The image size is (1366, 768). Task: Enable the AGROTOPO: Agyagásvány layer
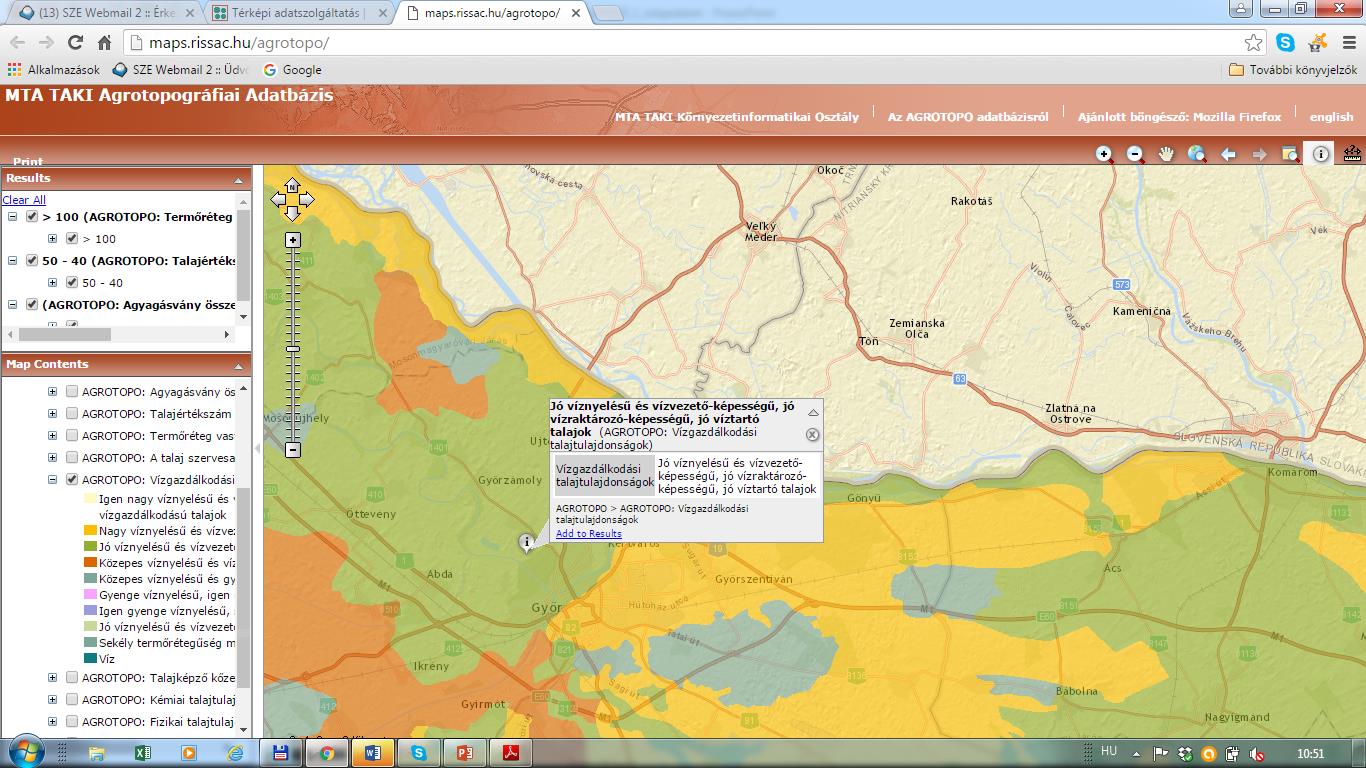[72, 392]
